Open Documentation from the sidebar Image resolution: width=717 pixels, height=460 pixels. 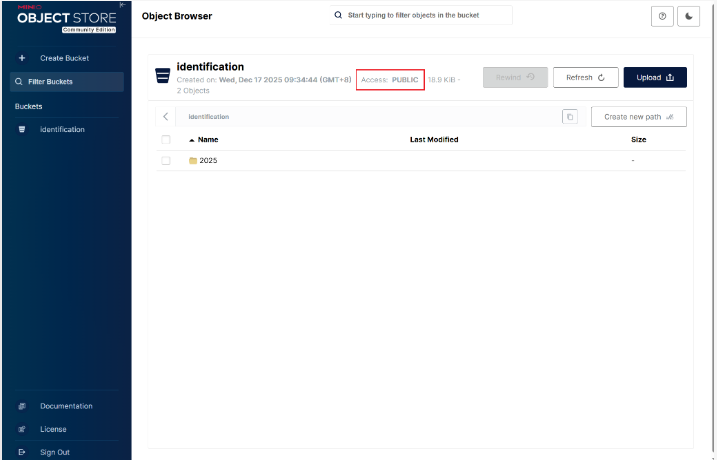point(66,406)
